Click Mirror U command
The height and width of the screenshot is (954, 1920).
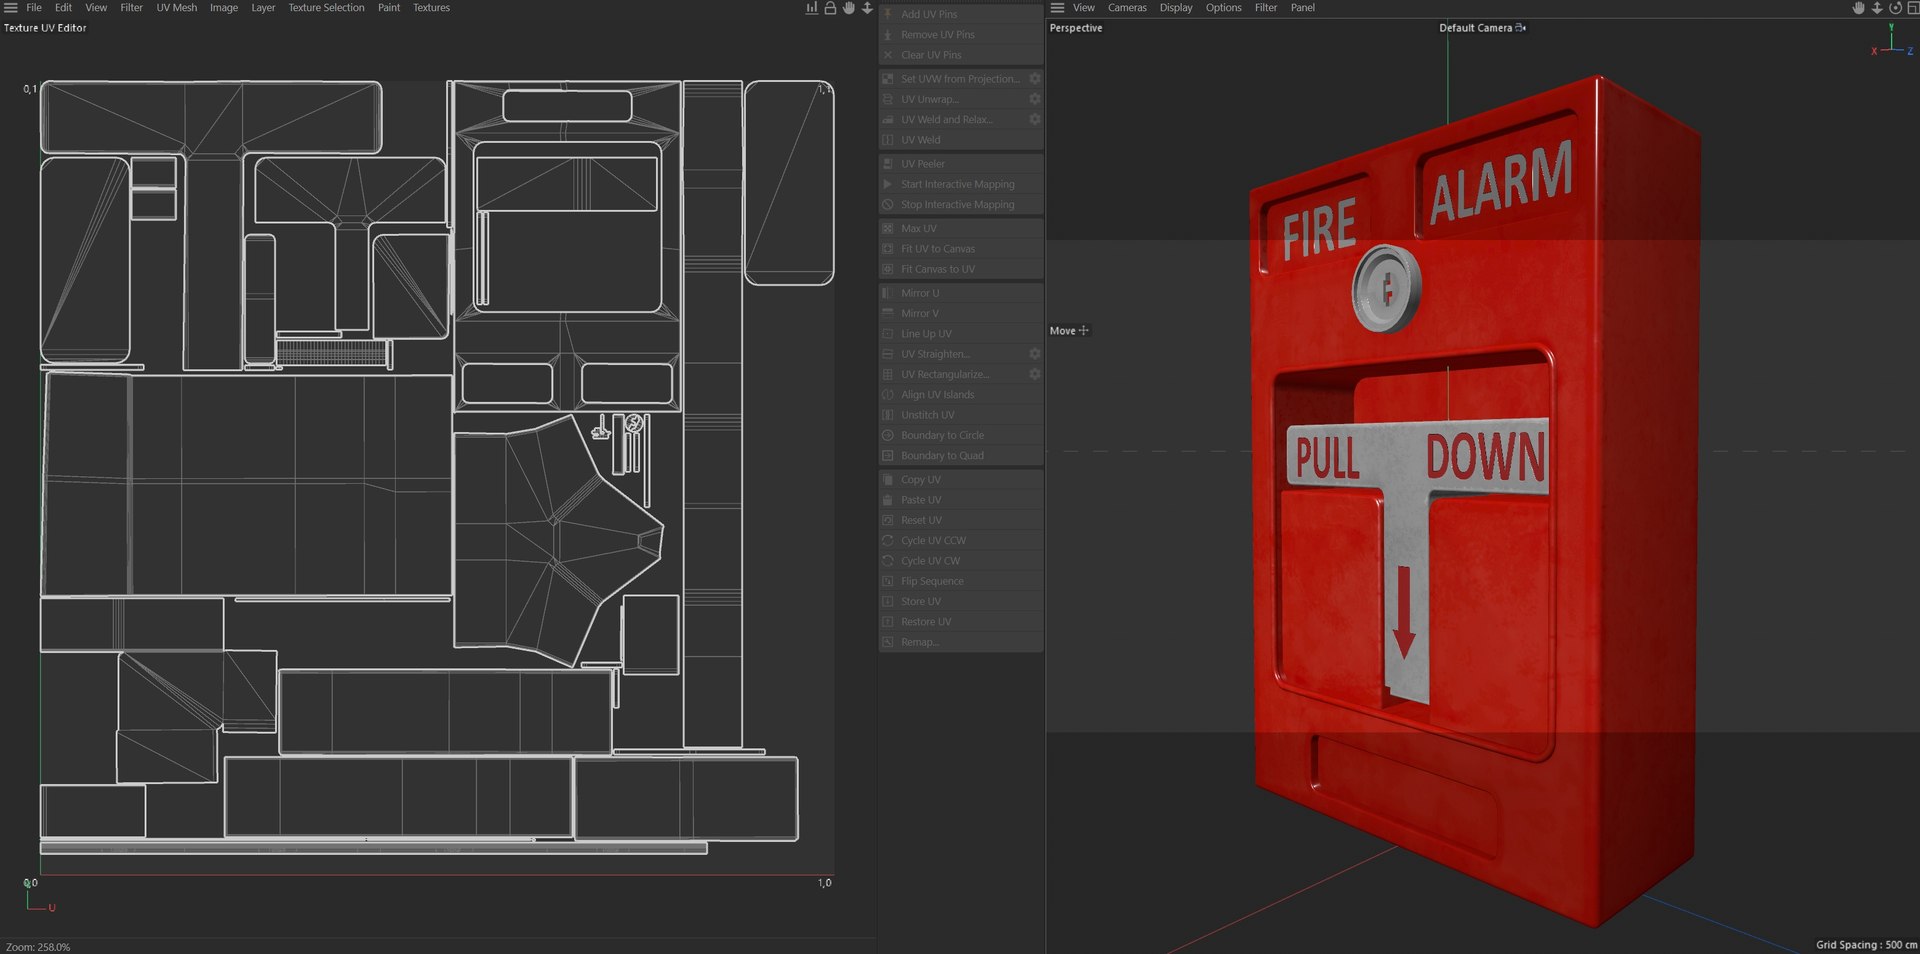(961, 293)
